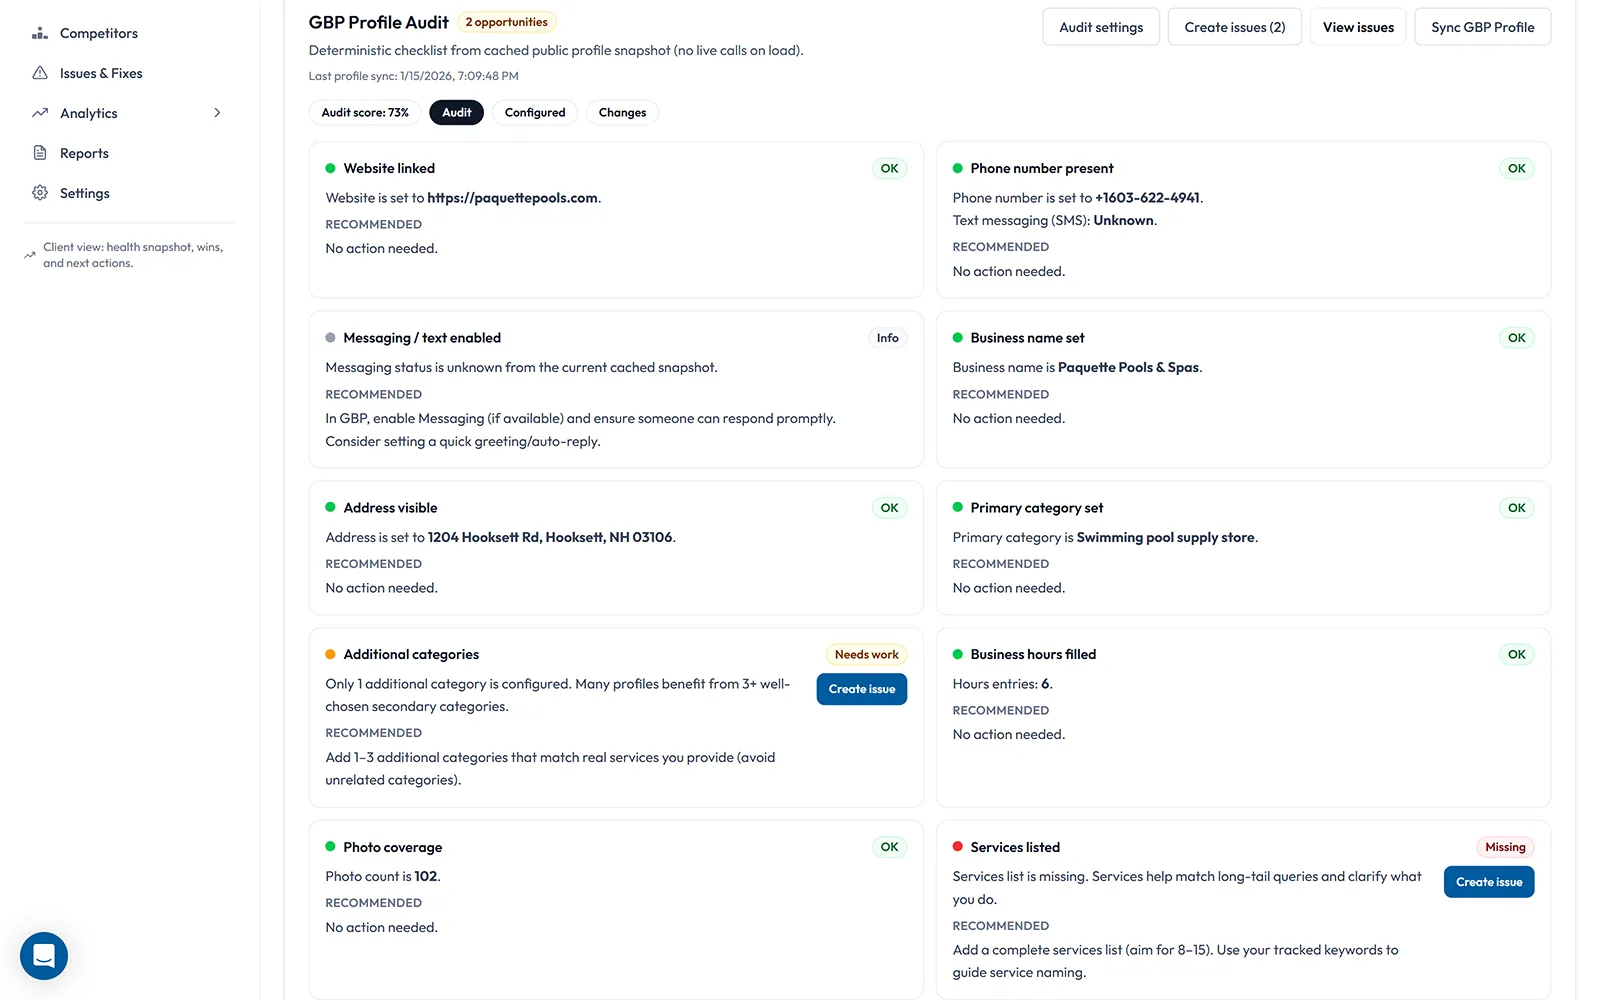
Task: Toggle the Needs work badge on Additional categories
Action: click(866, 654)
